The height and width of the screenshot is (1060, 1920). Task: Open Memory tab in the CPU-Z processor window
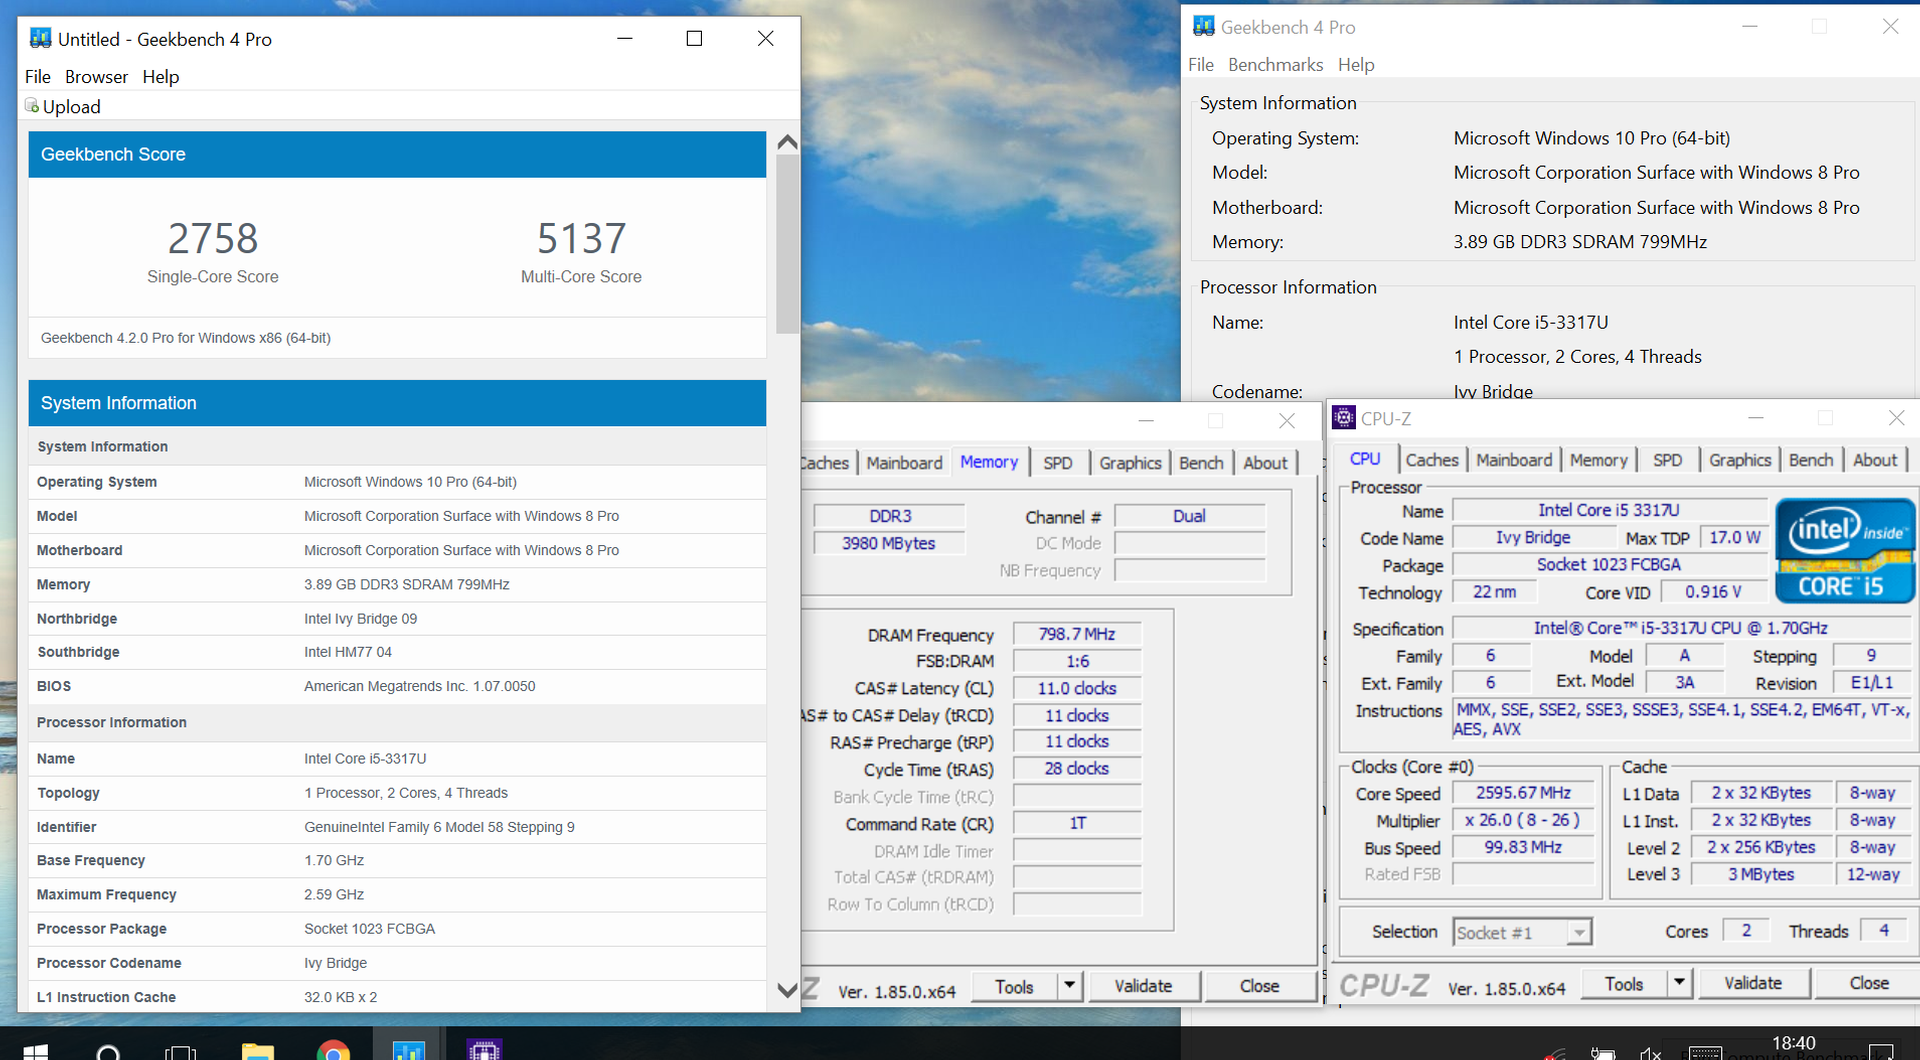pyautogui.click(x=1598, y=460)
